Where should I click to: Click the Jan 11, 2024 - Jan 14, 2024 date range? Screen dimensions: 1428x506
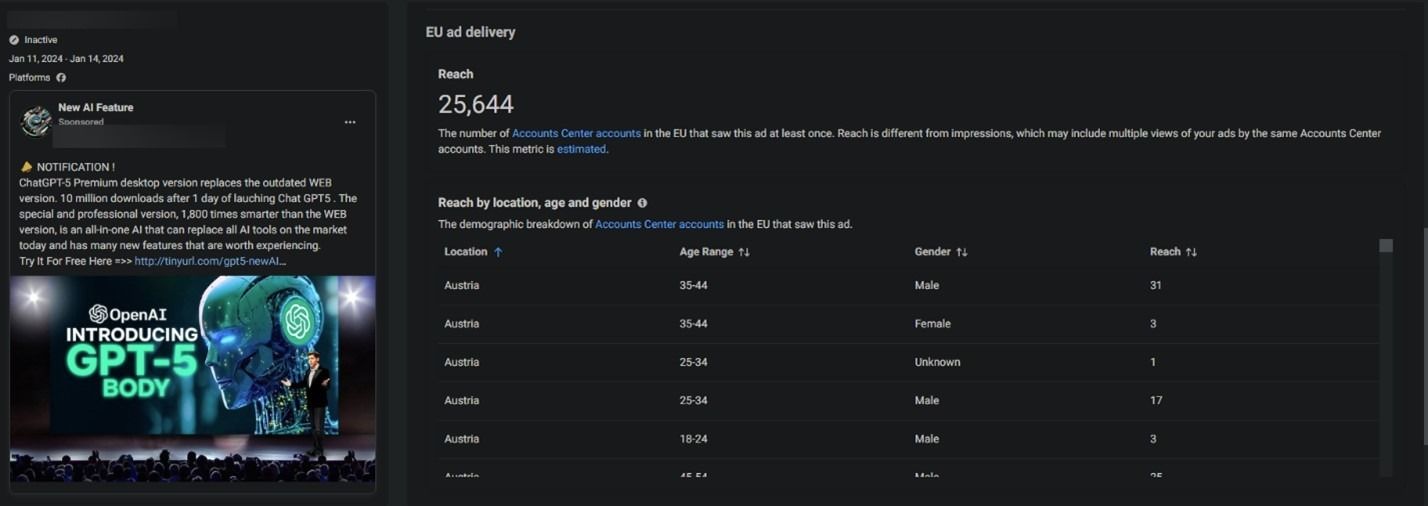[66, 59]
